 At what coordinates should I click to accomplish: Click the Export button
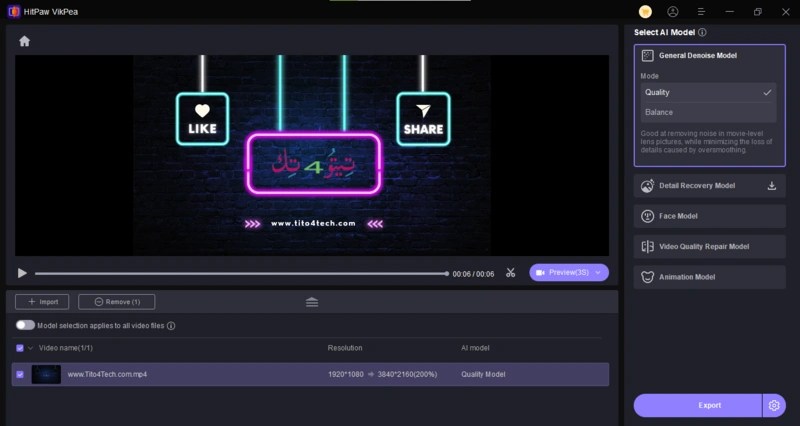coord(698,406)
